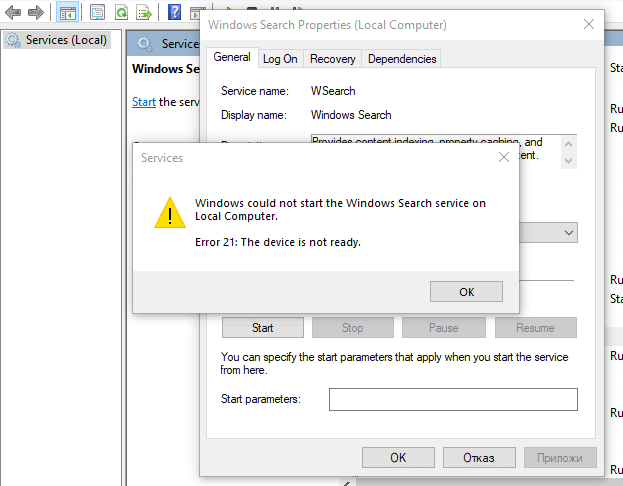Open Help with the question mark icon
This screenshot has height=486, width=623.
[x=174, y=12]
